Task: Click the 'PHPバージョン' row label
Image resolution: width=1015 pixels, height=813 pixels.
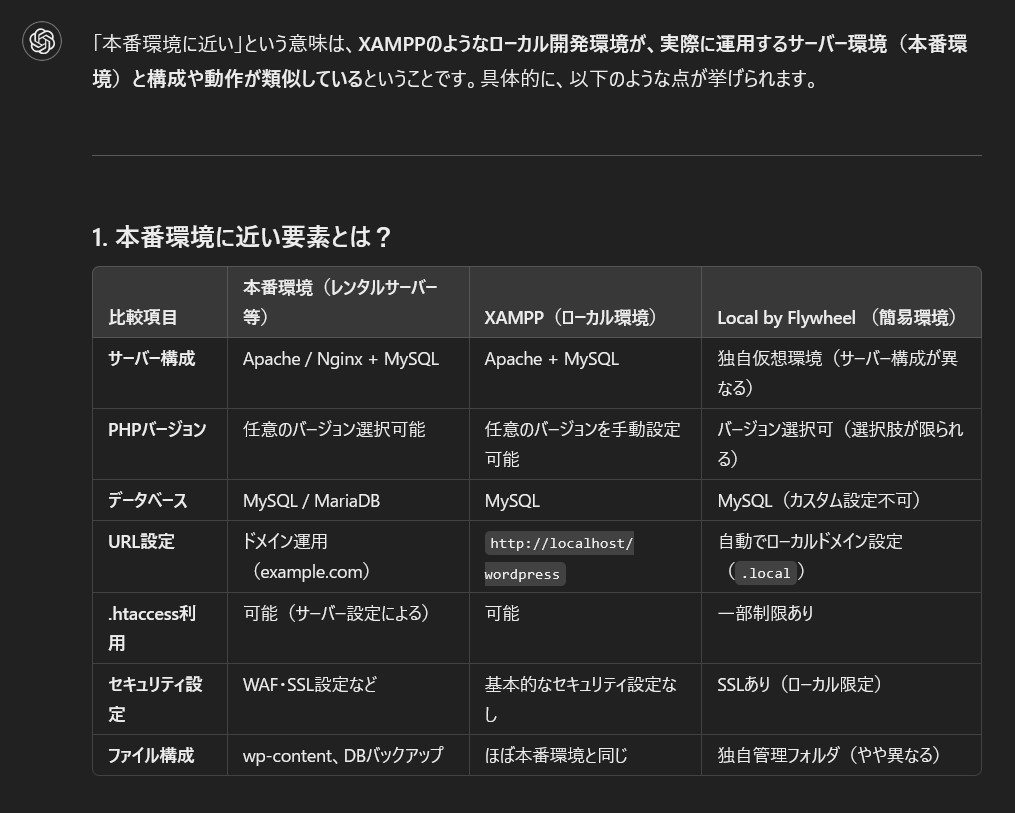Action: click(x=157, y=429)
